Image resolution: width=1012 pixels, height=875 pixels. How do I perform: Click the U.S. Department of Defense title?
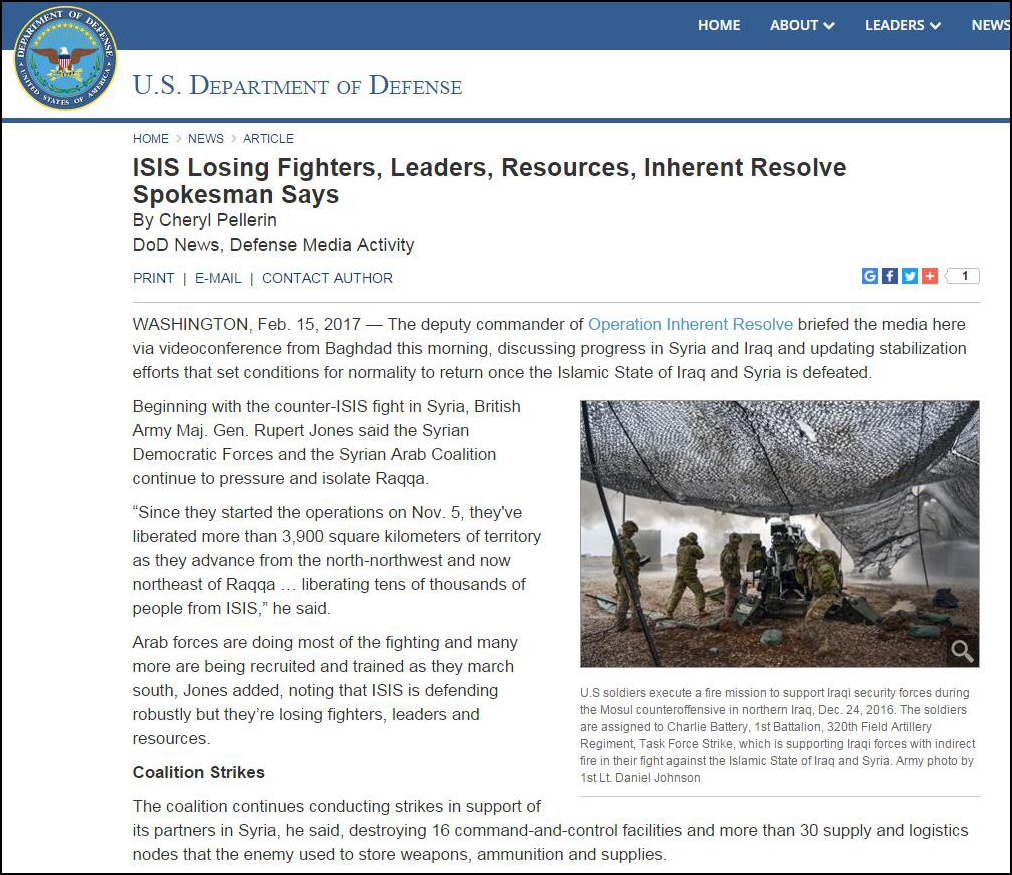298,85
